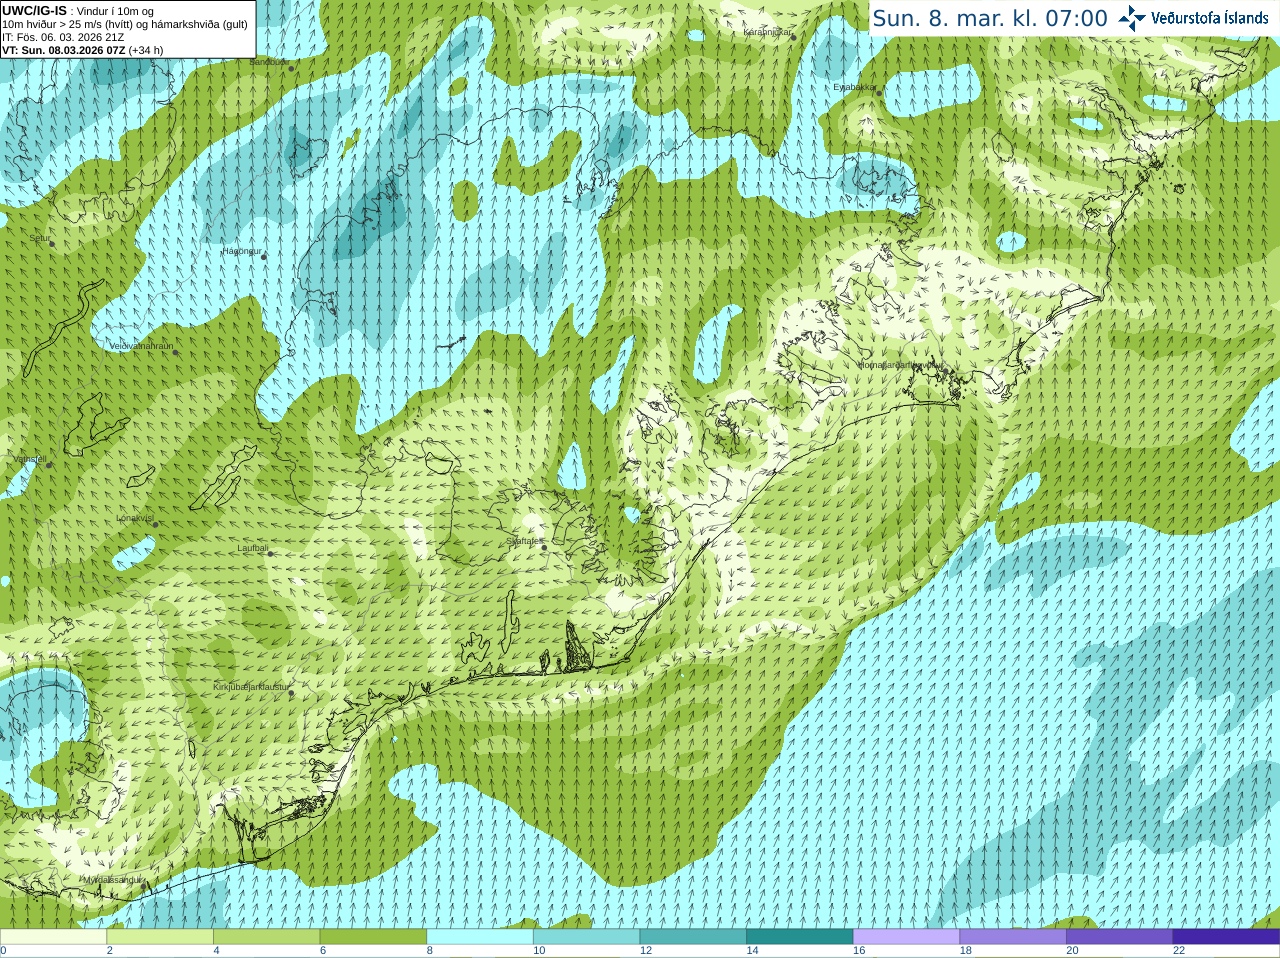
Task: Click the Vatnsfell station label
Action: tap(29, 459)
